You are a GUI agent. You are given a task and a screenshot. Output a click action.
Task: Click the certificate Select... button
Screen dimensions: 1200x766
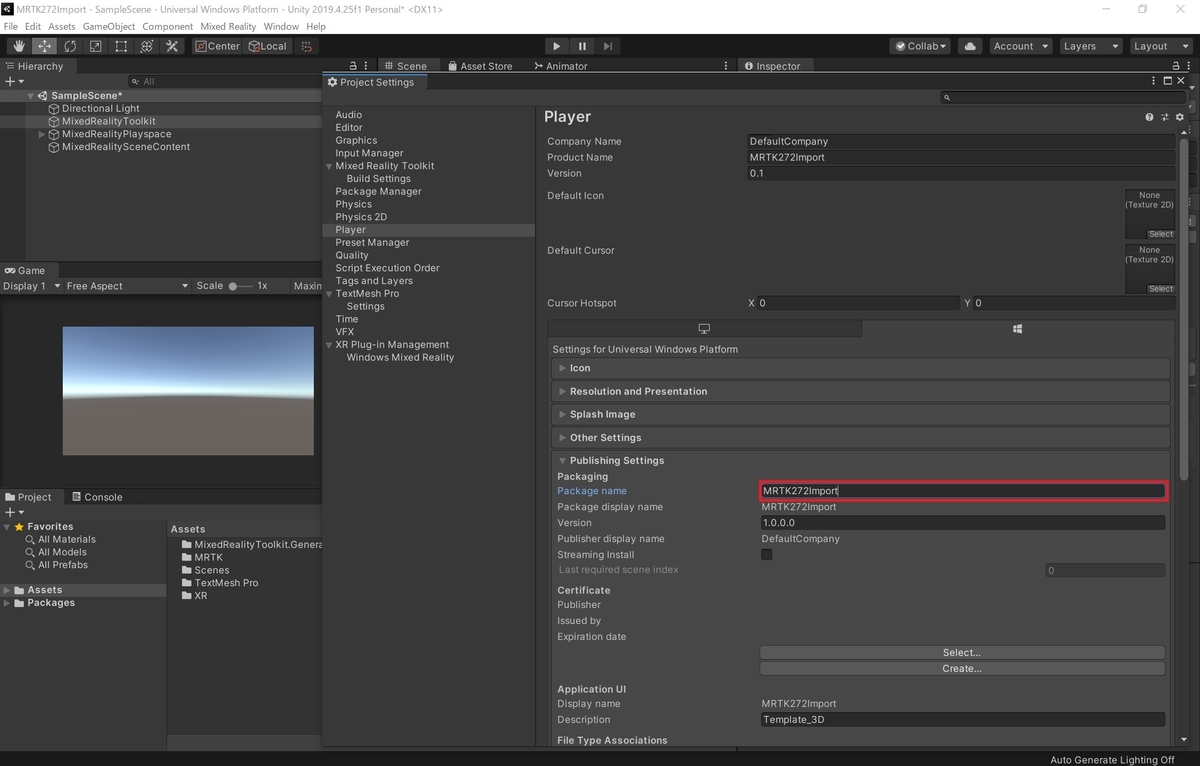point(962,652)
